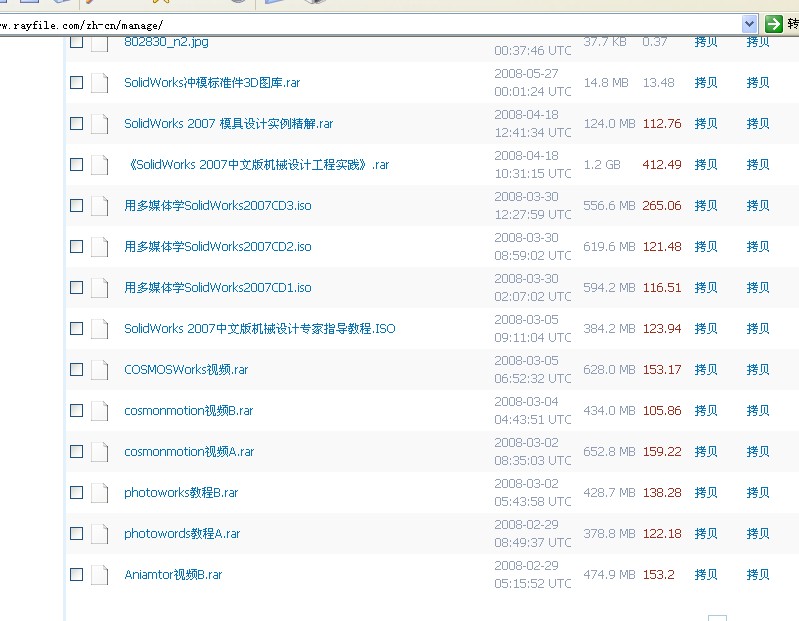The width and height of the screenshot is (799, 621).
Task: Open 《SolidWorks 2007中文版机械设计工程实践》.rar link
Action: coord(257,165)
